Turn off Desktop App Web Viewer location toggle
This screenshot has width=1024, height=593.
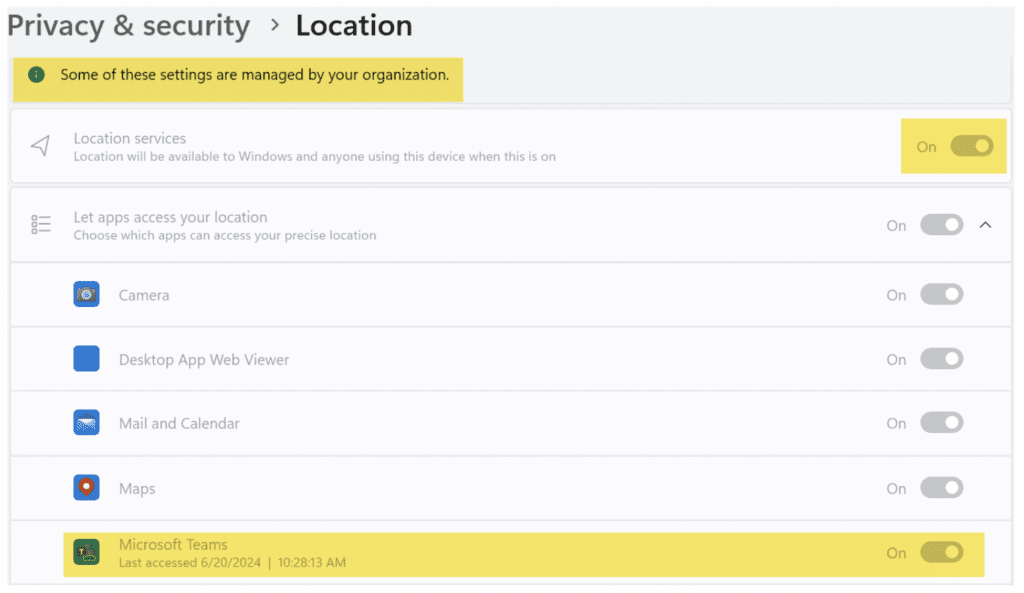point(942,359)
